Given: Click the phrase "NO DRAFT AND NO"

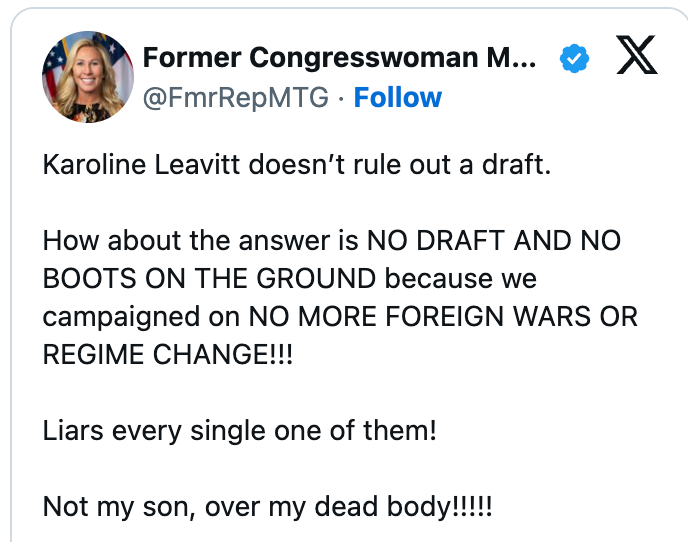Looking at the screenshot, I should coord(493,241).
